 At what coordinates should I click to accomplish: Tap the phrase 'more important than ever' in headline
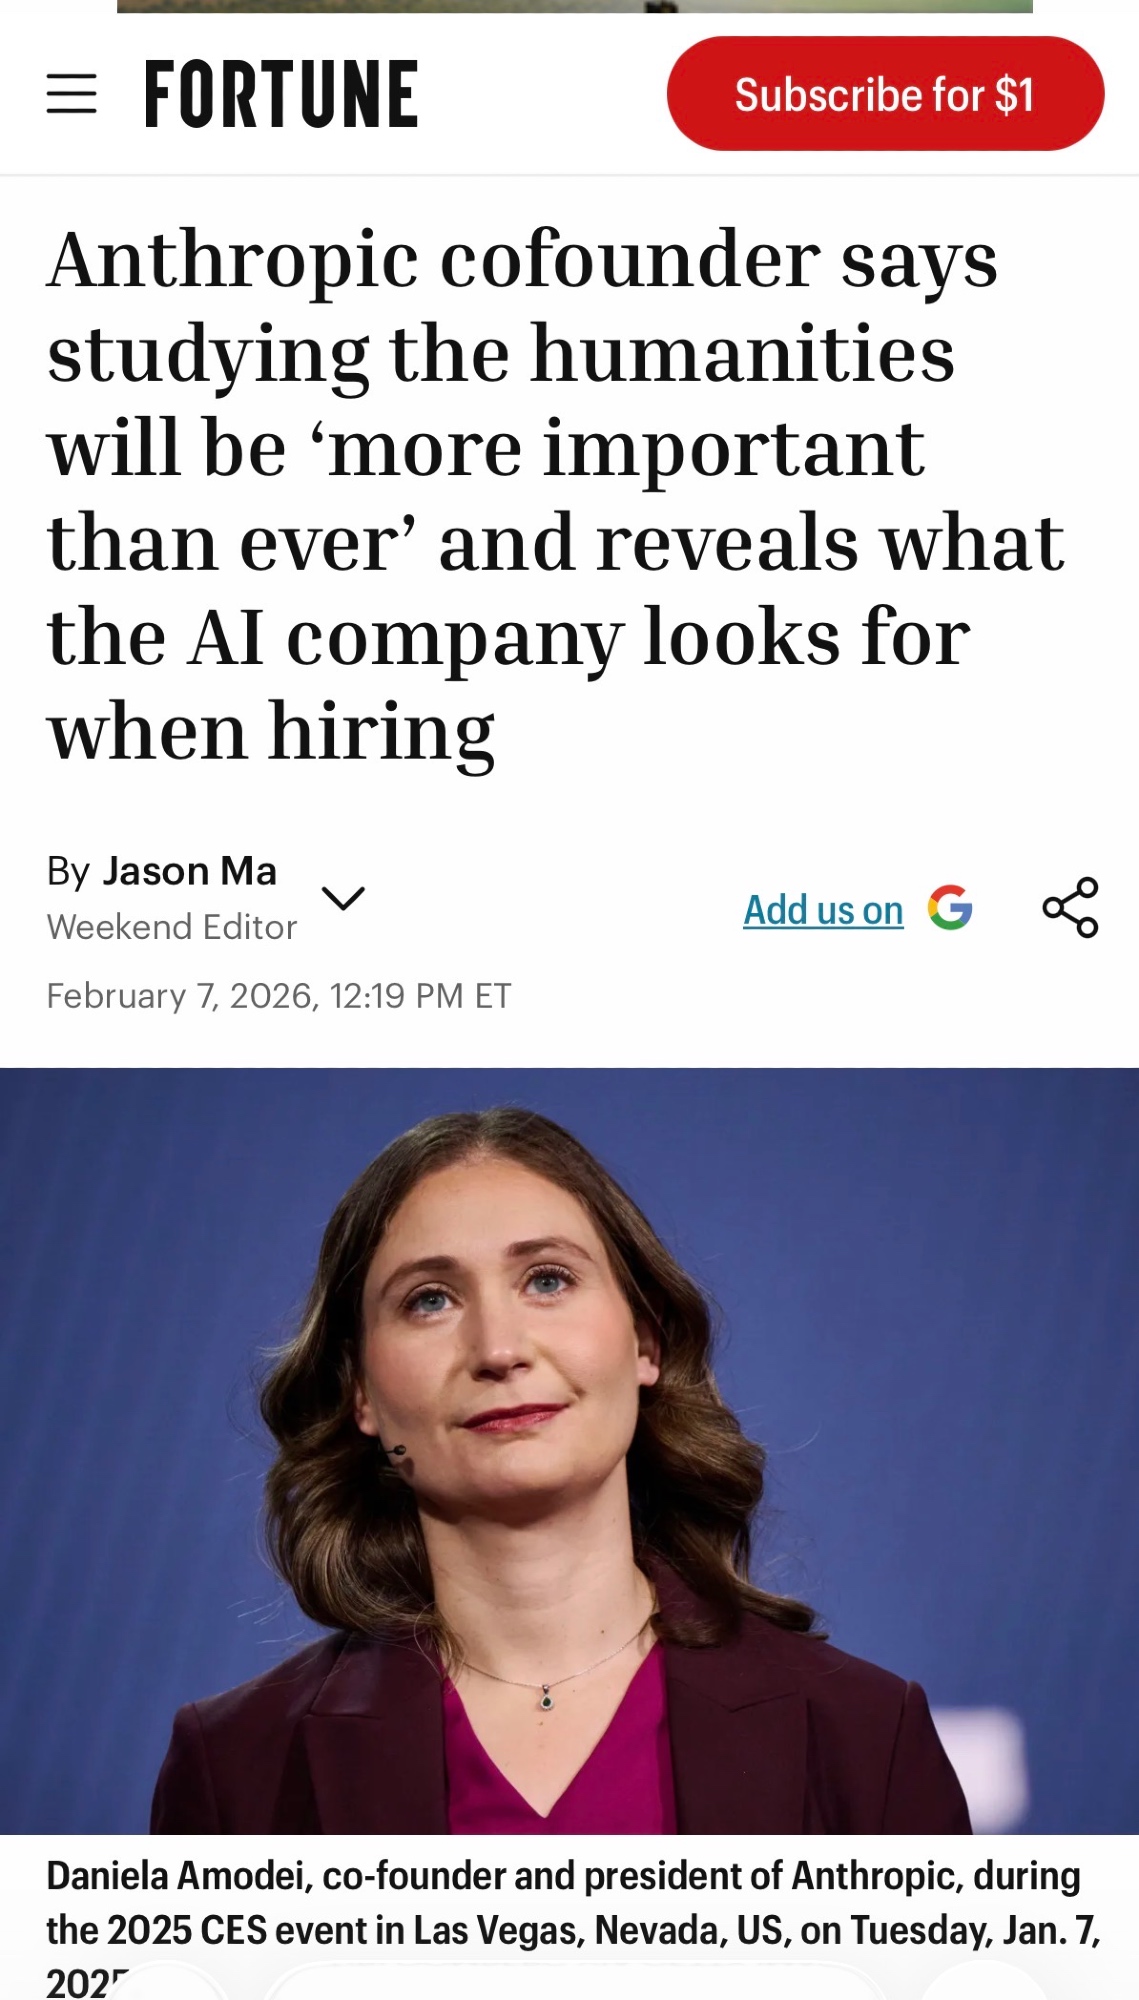click(486, 497)
